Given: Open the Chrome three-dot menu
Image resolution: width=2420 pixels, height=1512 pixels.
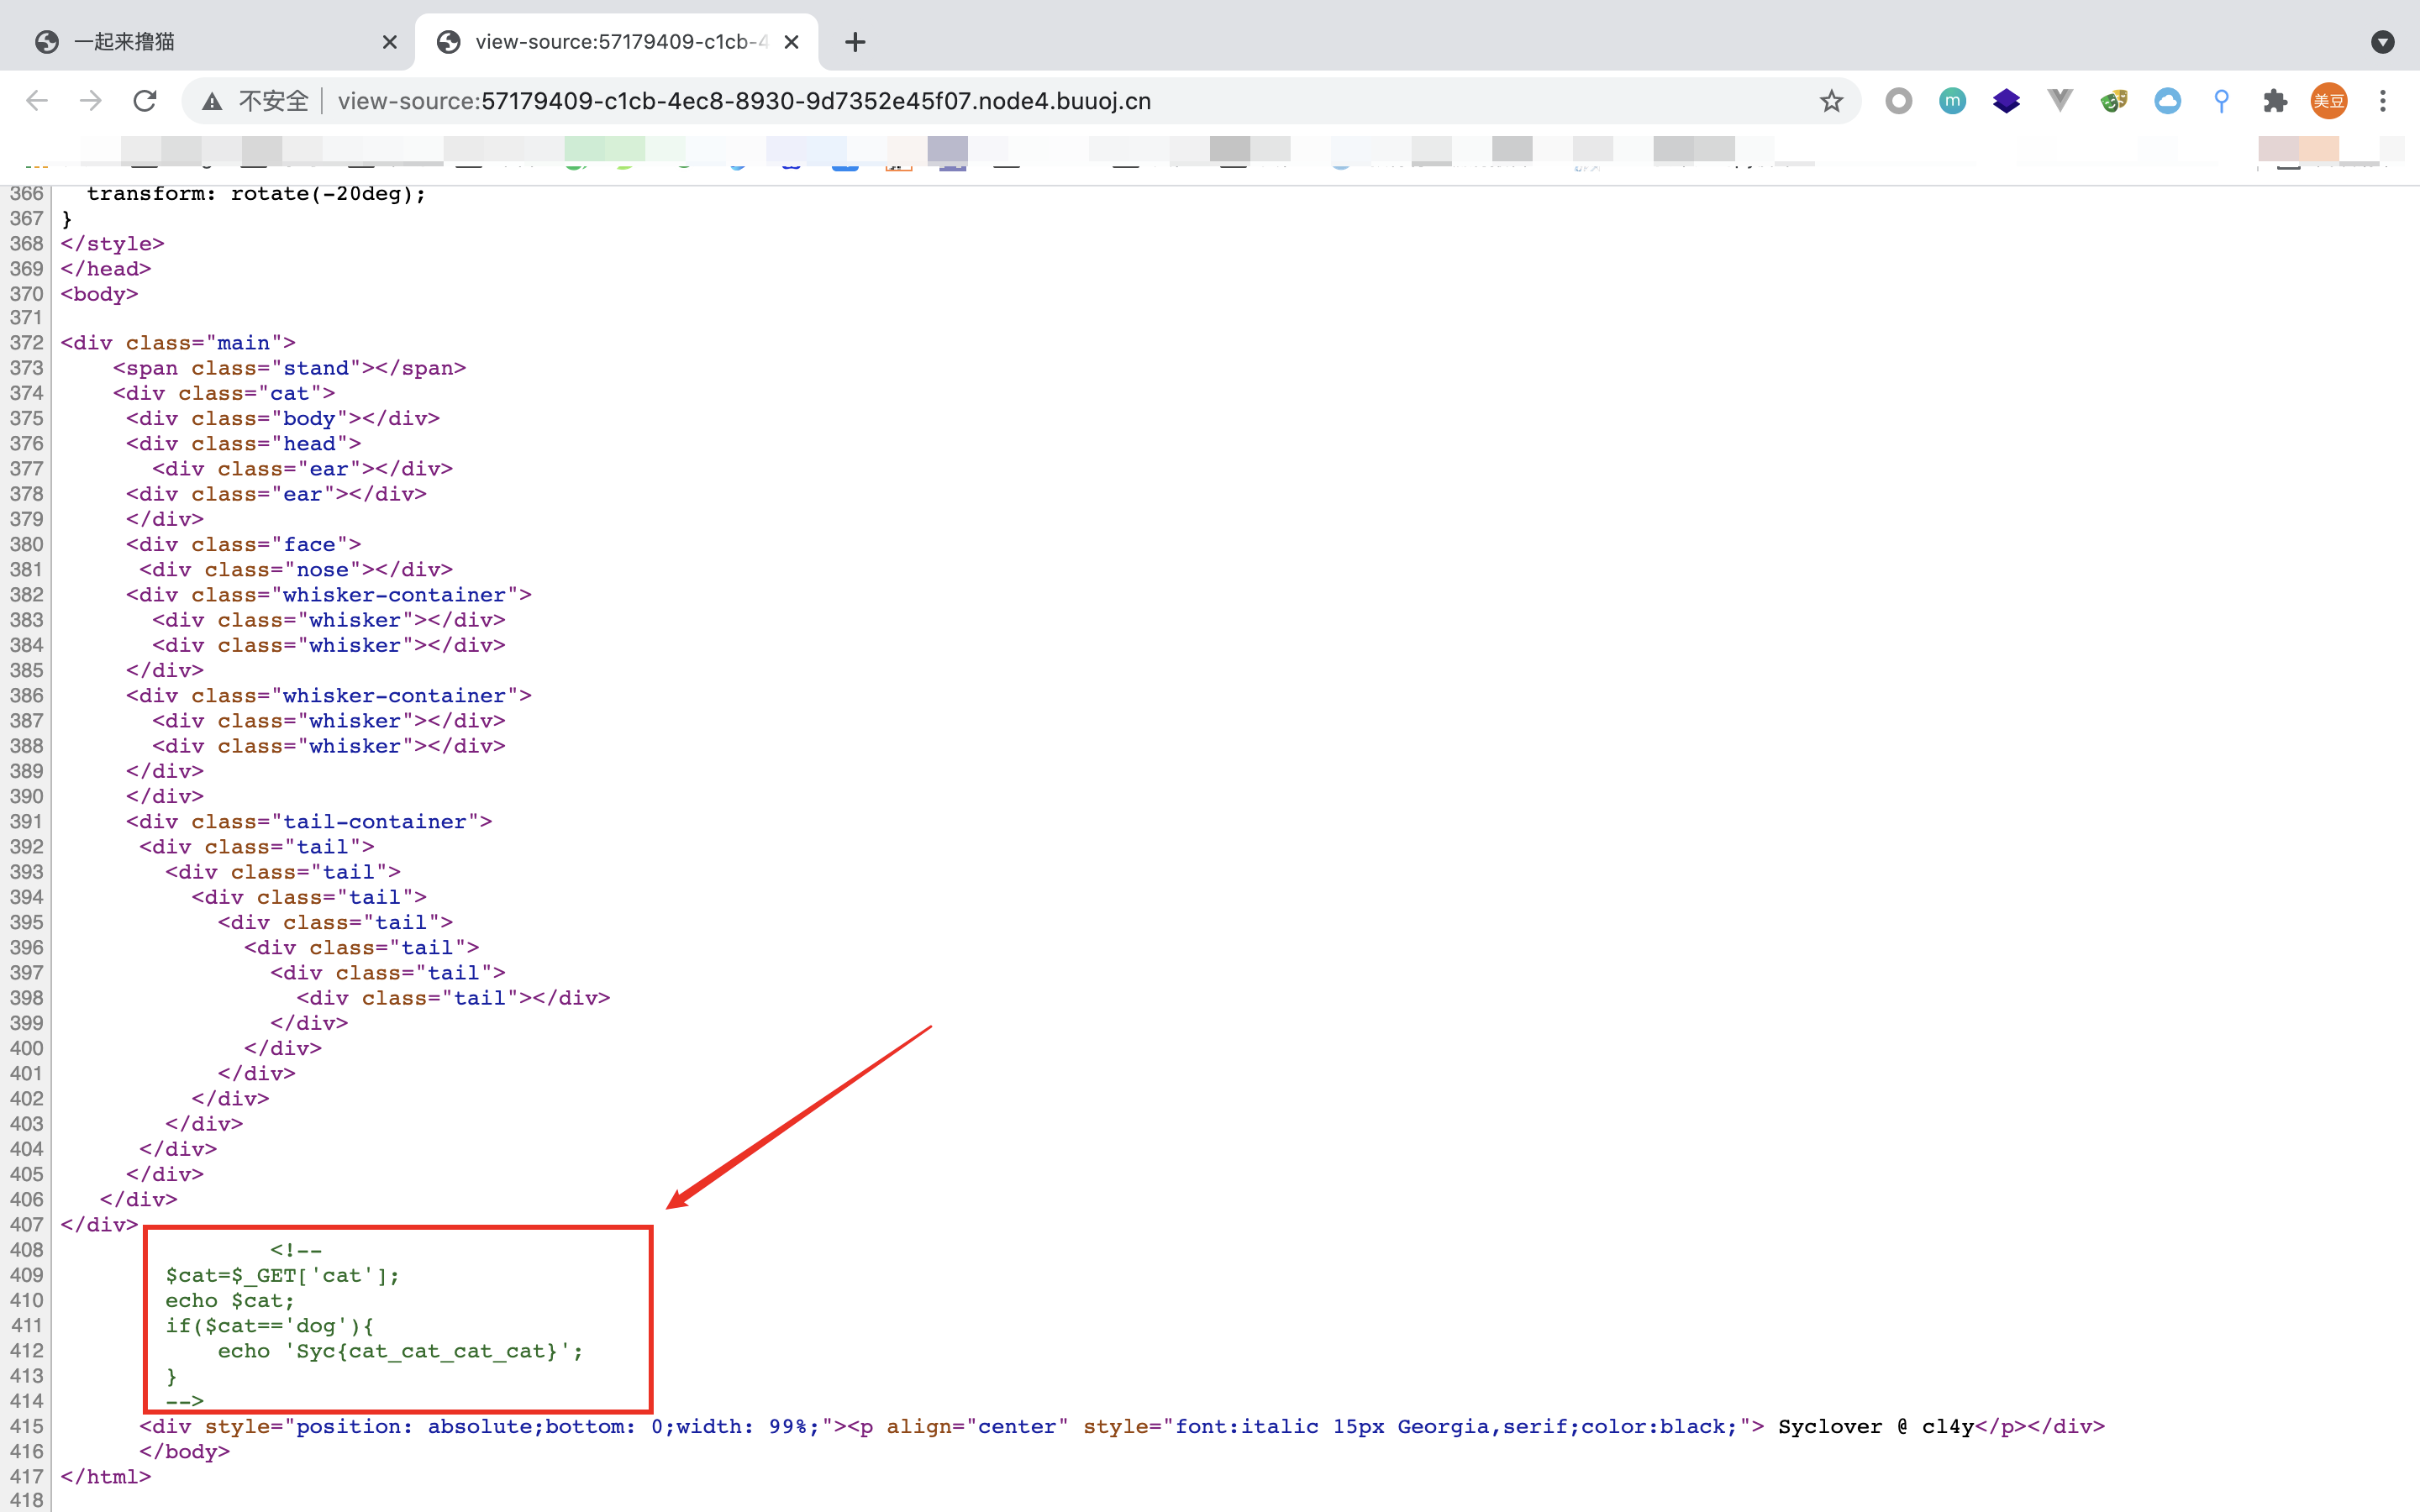Looking at the screenshot, I should pyautogui.click(x=2383, y=101).
